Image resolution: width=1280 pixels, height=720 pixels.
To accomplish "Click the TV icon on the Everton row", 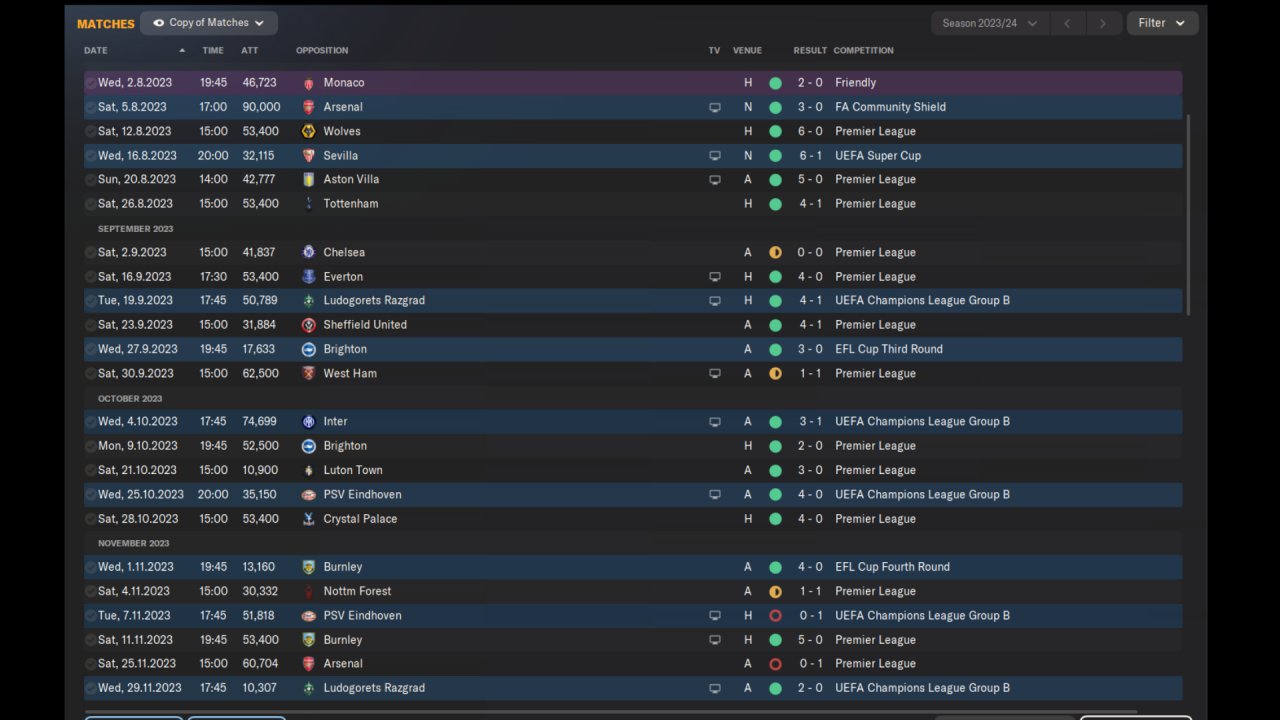I will pyautogui.click(x=714, y=277).
